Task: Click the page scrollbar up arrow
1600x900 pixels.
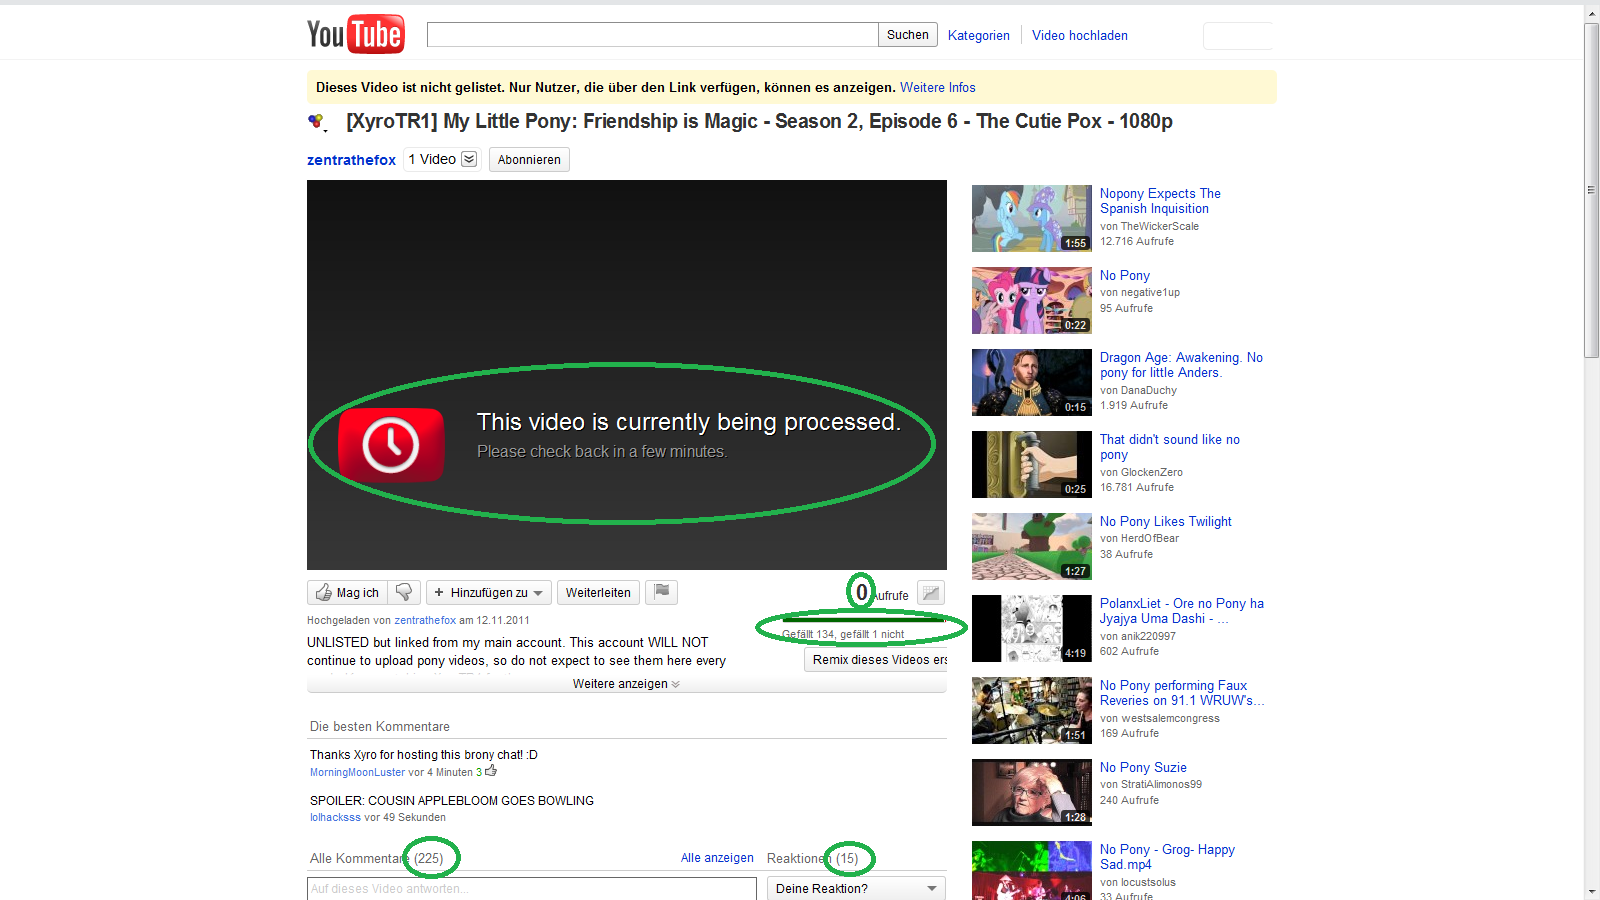Action: click(x=1591, y=13)
